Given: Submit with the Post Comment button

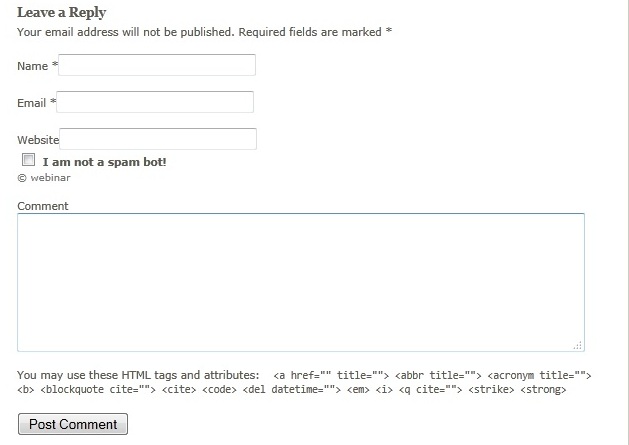Looking at the screenshot, I should coord(73,424).
